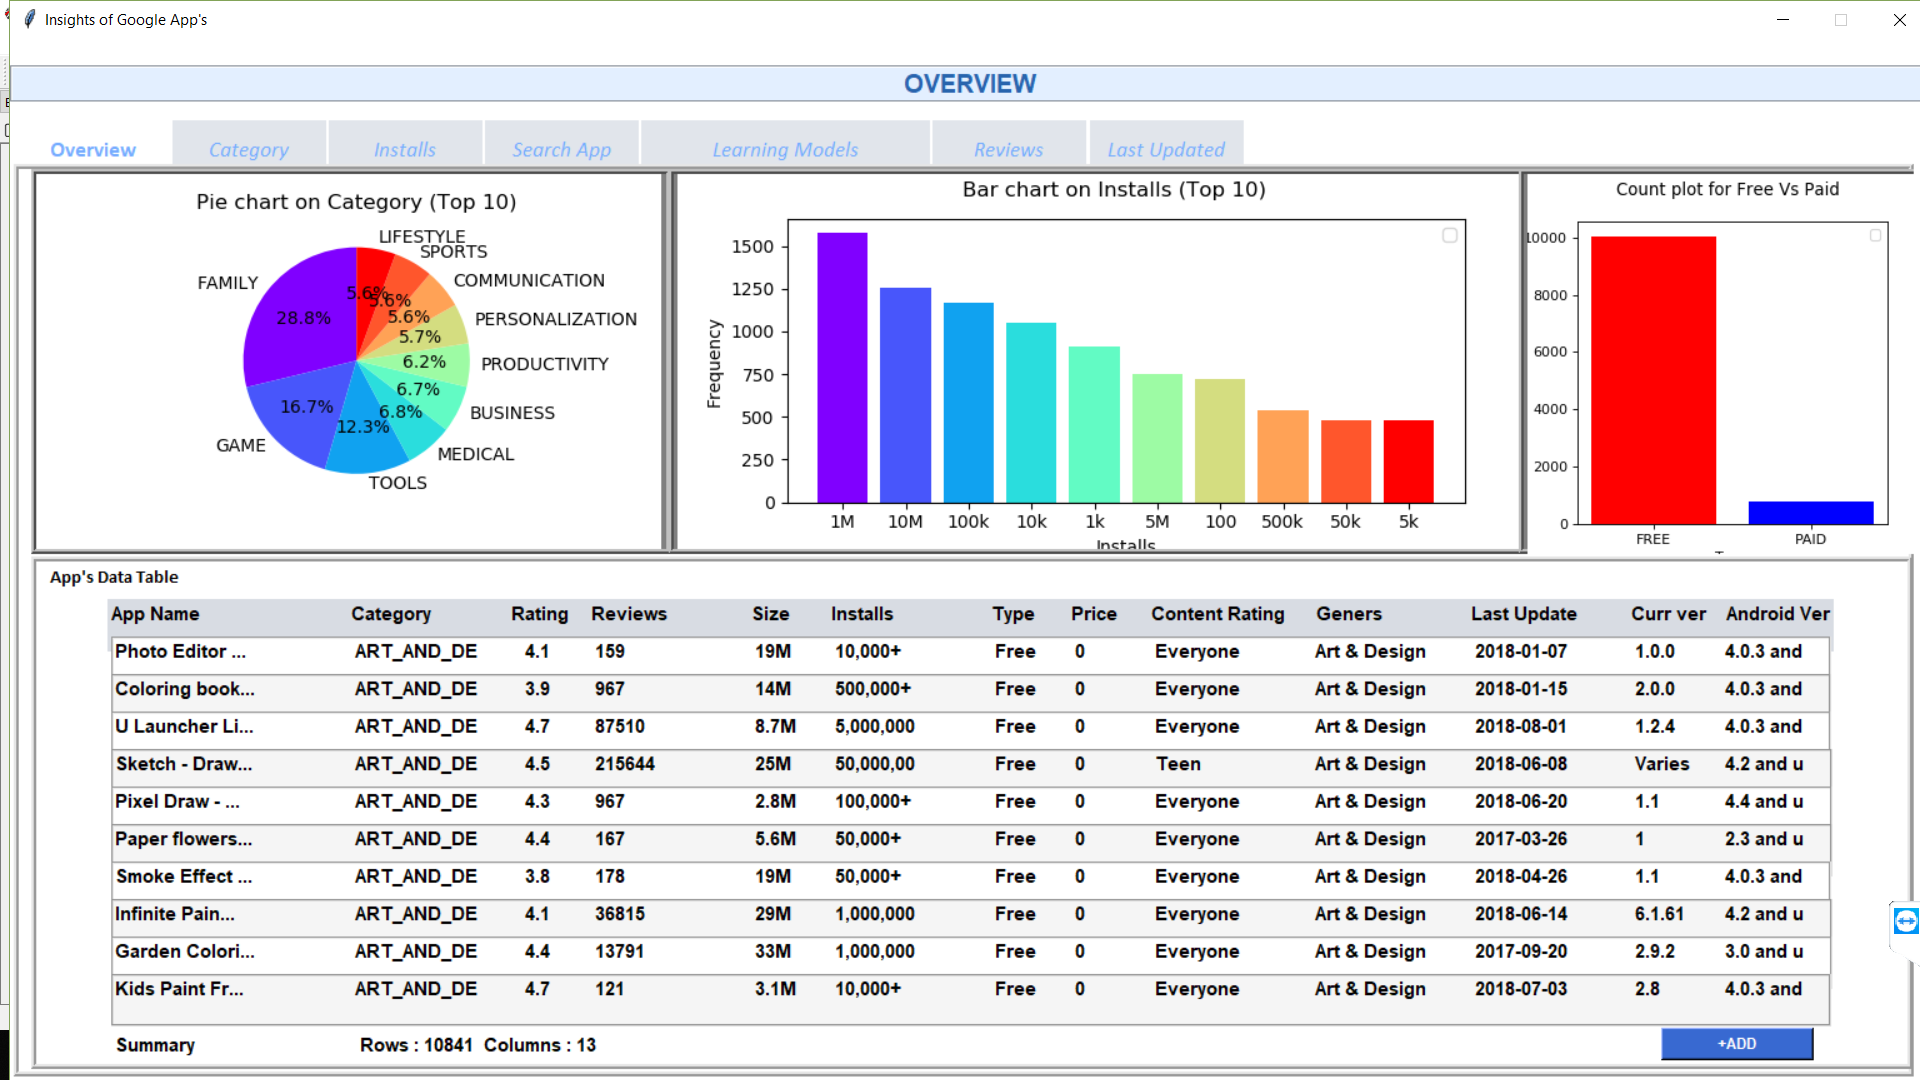Sort by the Rating column header
Viewport: 1920px width, 1080px height.
click(x=539, y=614)
